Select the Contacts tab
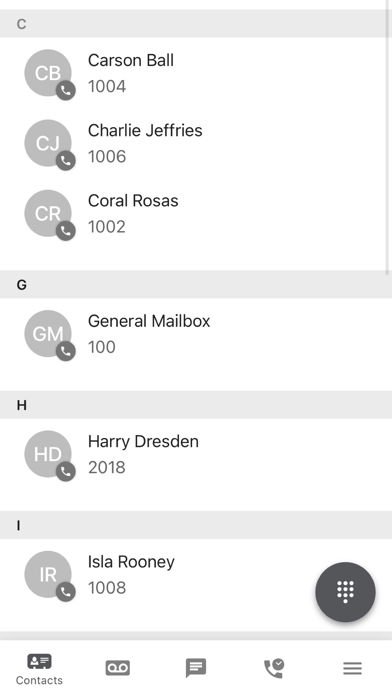This screenshot has height=696, width=392. [39, 669]
